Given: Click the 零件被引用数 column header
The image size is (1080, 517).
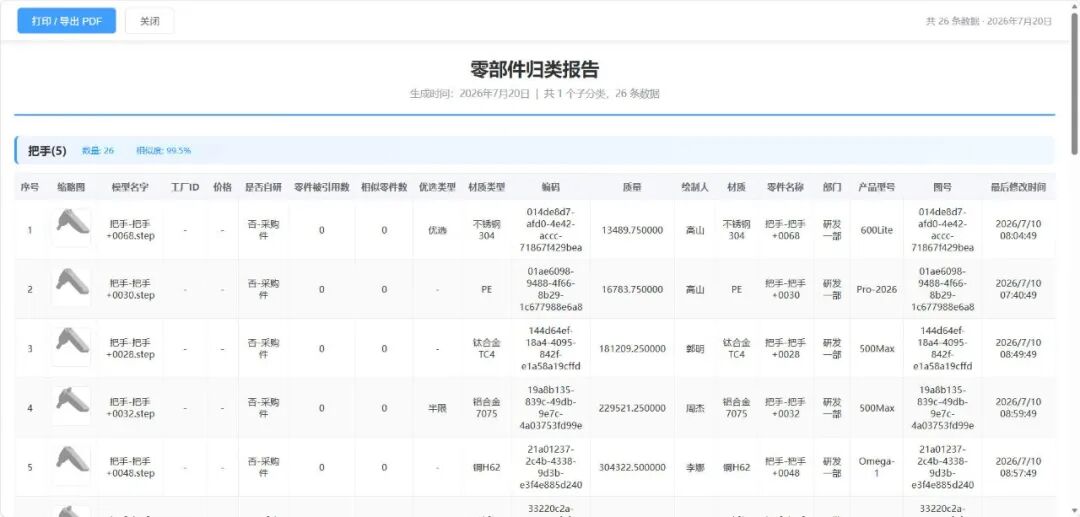Looking at the screenshot, I should pos(322,187).
